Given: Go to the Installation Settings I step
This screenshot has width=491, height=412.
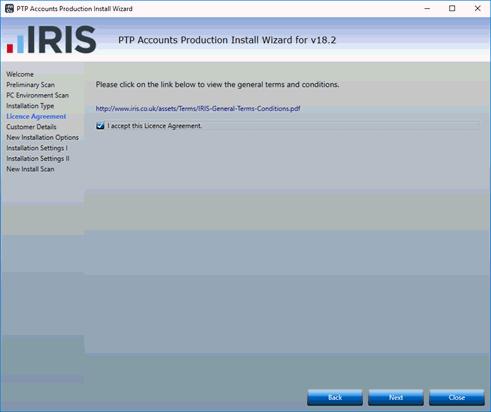Looking at the screenshot, I should (x=37, y=148).
